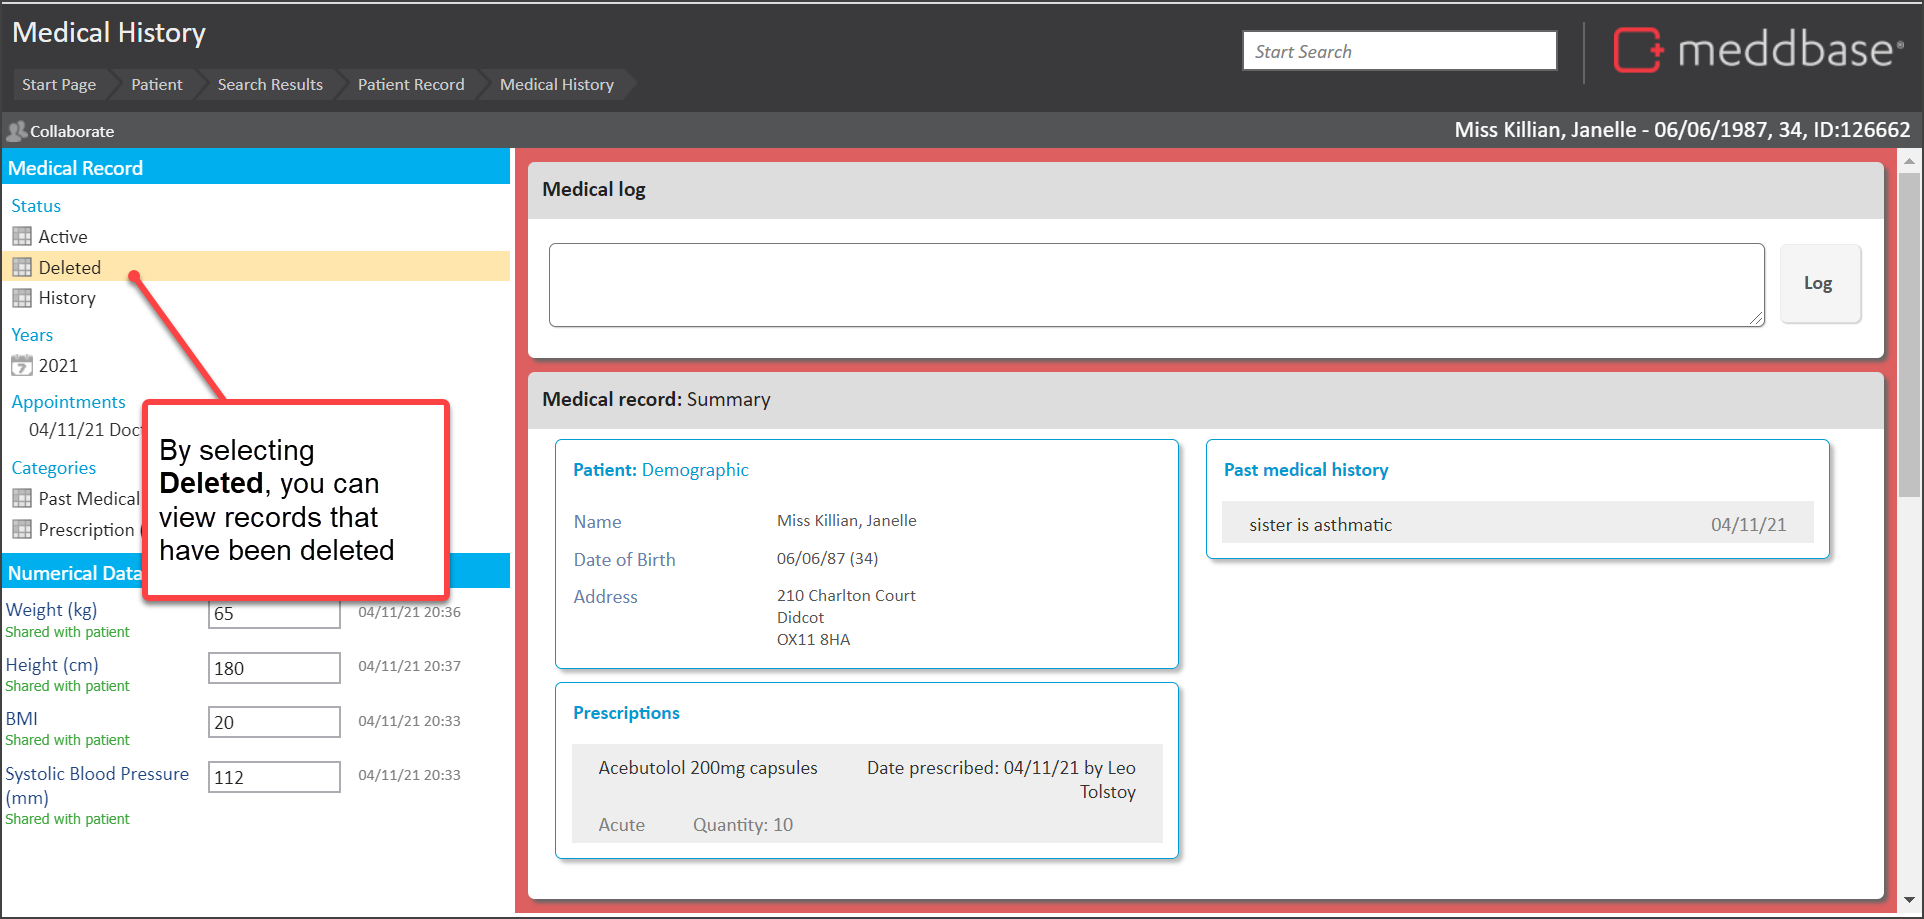This screenshot has width=1924, height=919.
Task: Click the grid icon beside Active status
Action: [x=22, y=237]
